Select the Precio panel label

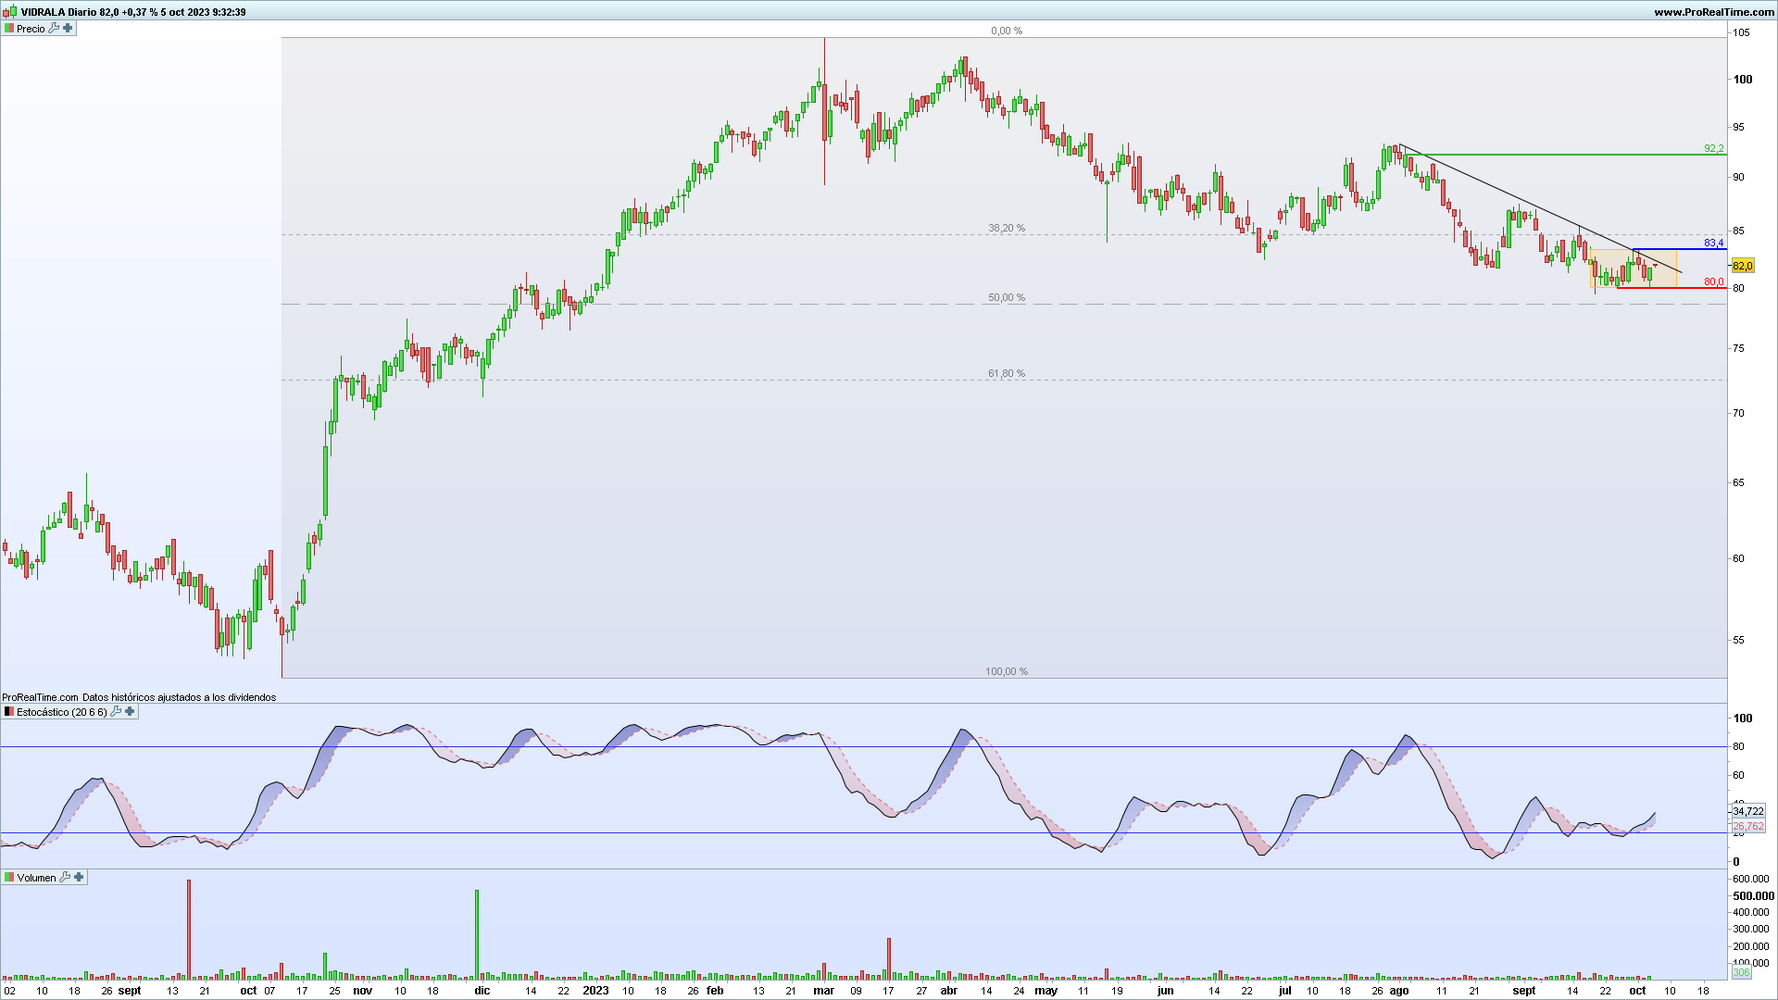click(x=31, y=29)
